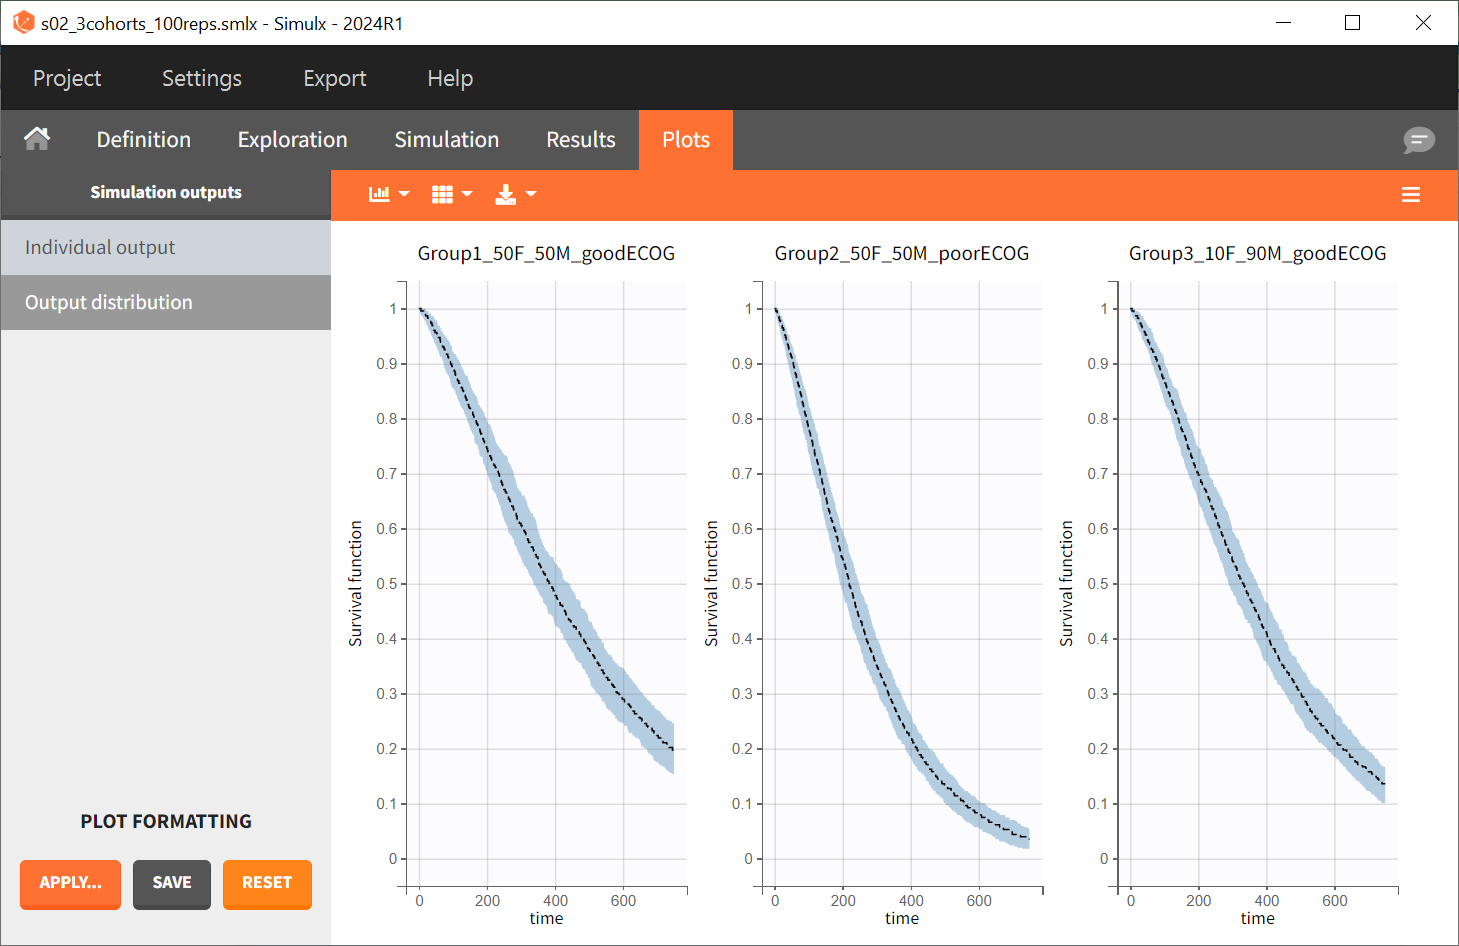This screenshot has width=1459, height=946.
Task: Switch to the Simulation tab
Action: [446, 140]
